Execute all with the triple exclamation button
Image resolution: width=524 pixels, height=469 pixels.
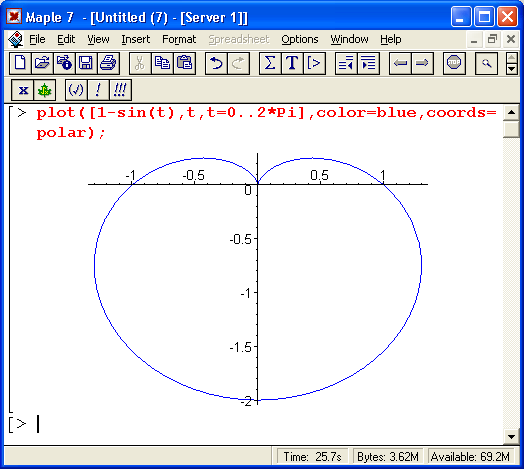pyautogui.click(x=120, y=90)
